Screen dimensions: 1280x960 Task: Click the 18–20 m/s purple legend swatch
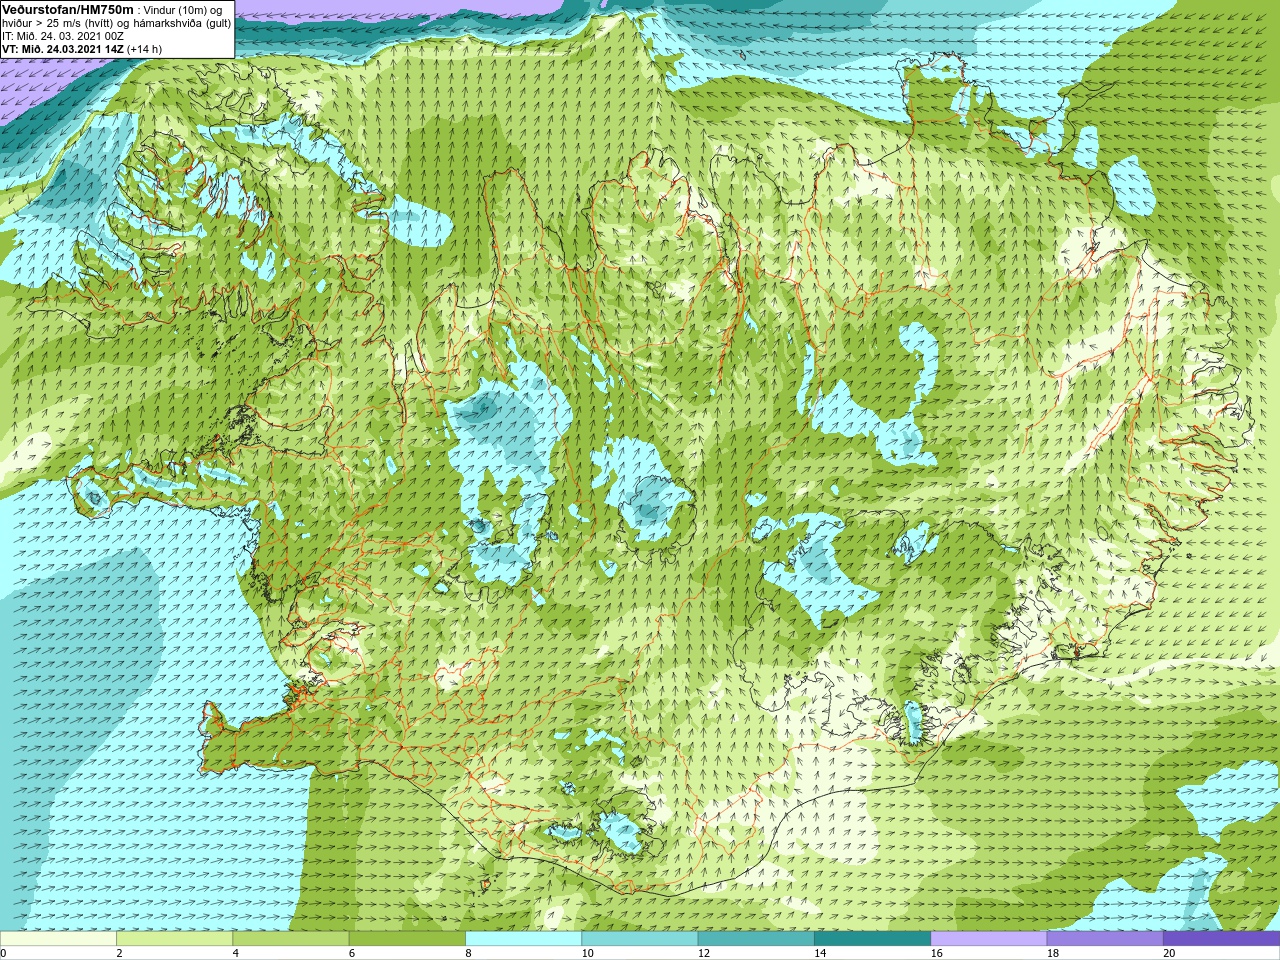click(1105, 939)
